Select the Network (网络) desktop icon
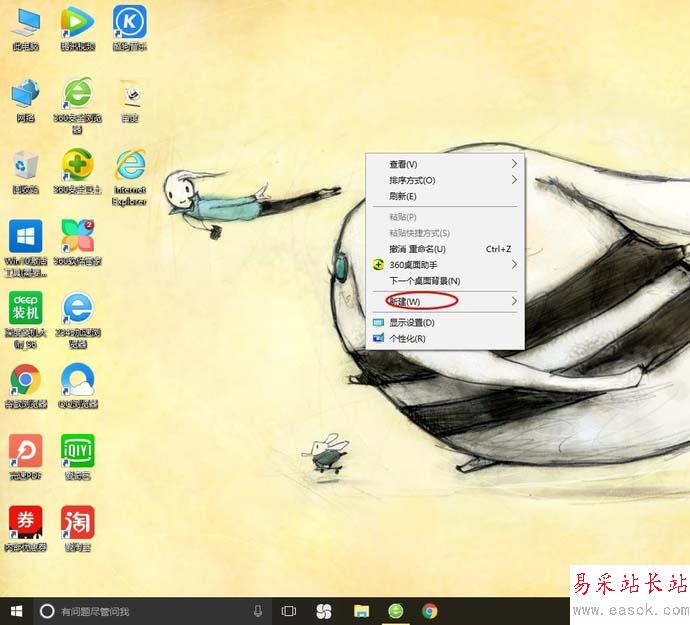 click(26, 100)
